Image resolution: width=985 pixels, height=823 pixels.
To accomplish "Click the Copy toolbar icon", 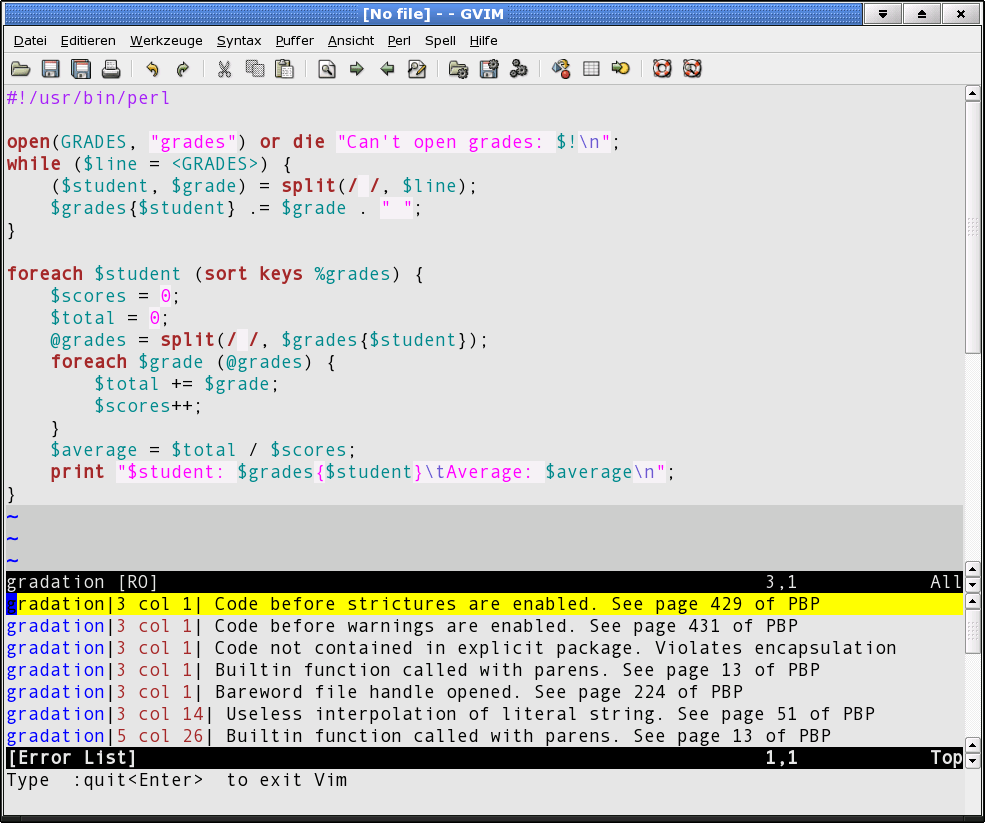I will point(254,69).
